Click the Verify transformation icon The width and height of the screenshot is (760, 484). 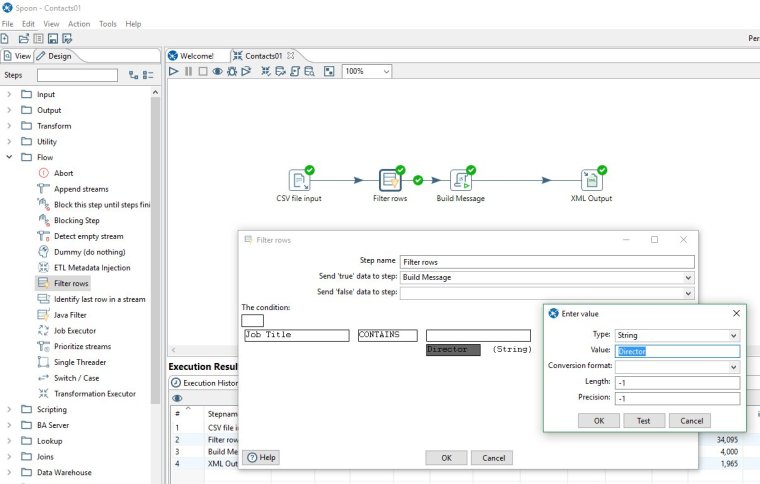pyautogui.click(x=266, y=71)
